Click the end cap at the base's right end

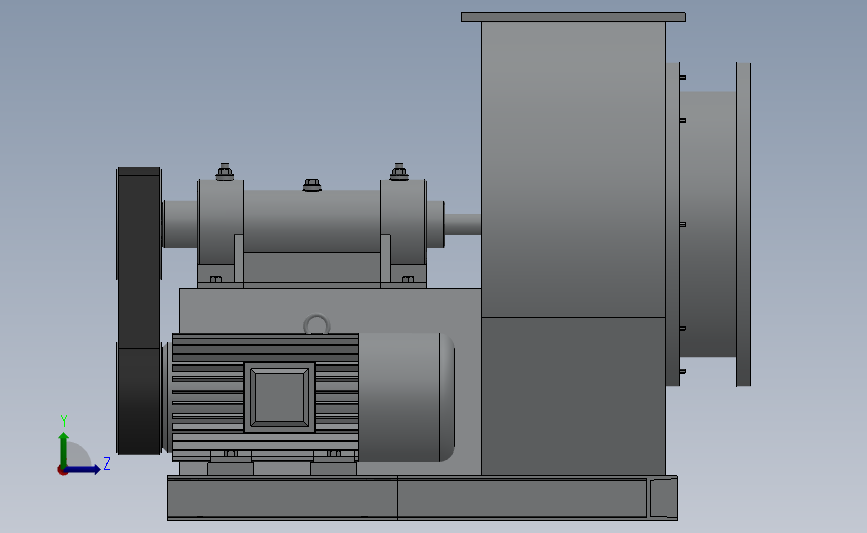point(663,498)
